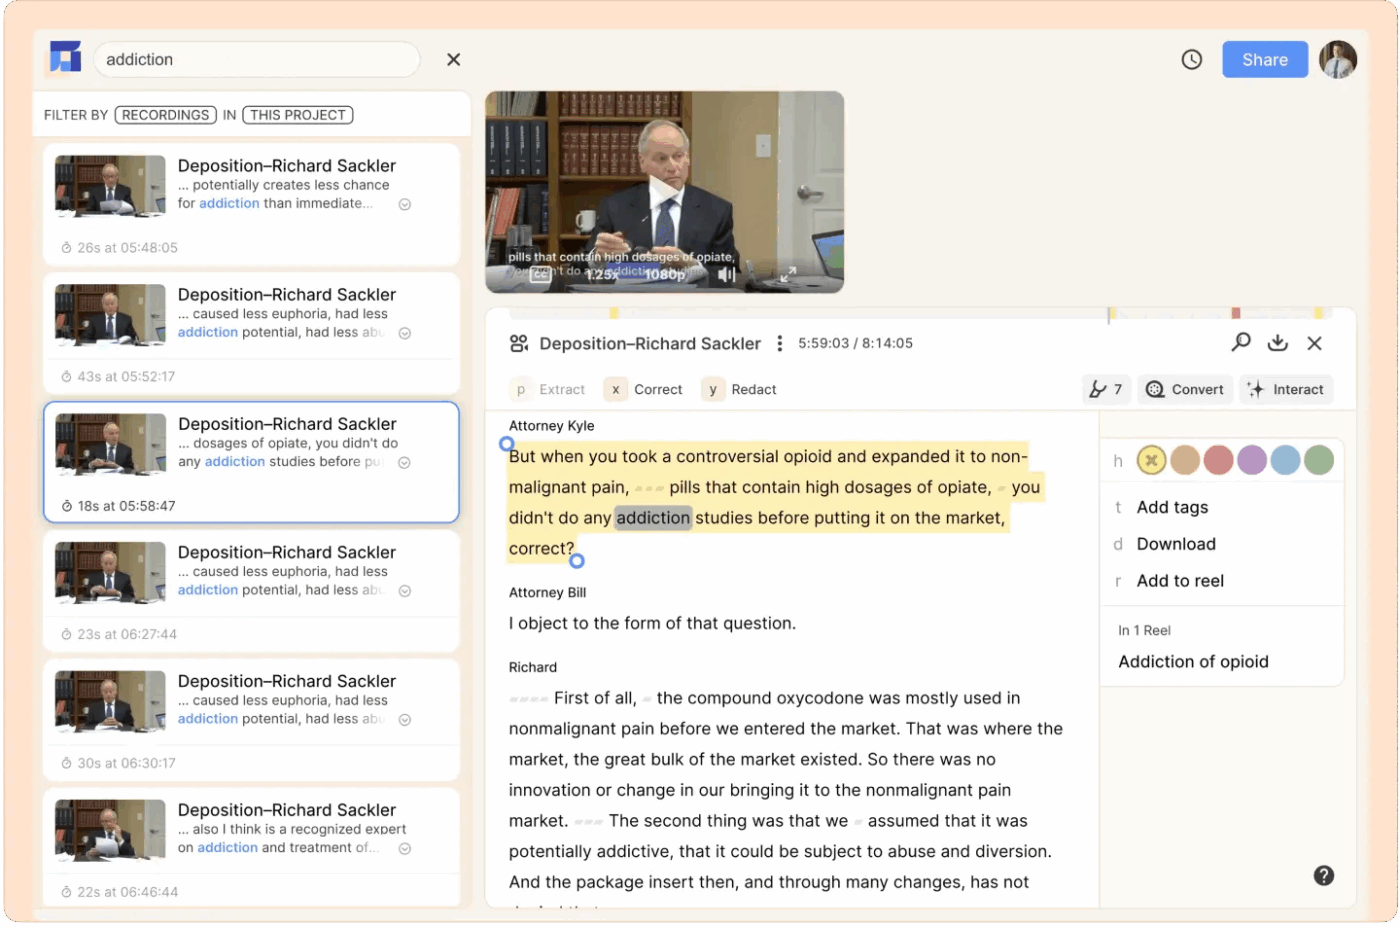Image resolution: width=1400 pixels, height=928 pixels.
Task: Expand options for the 05:48:05 result
Action: pos(405,204)
